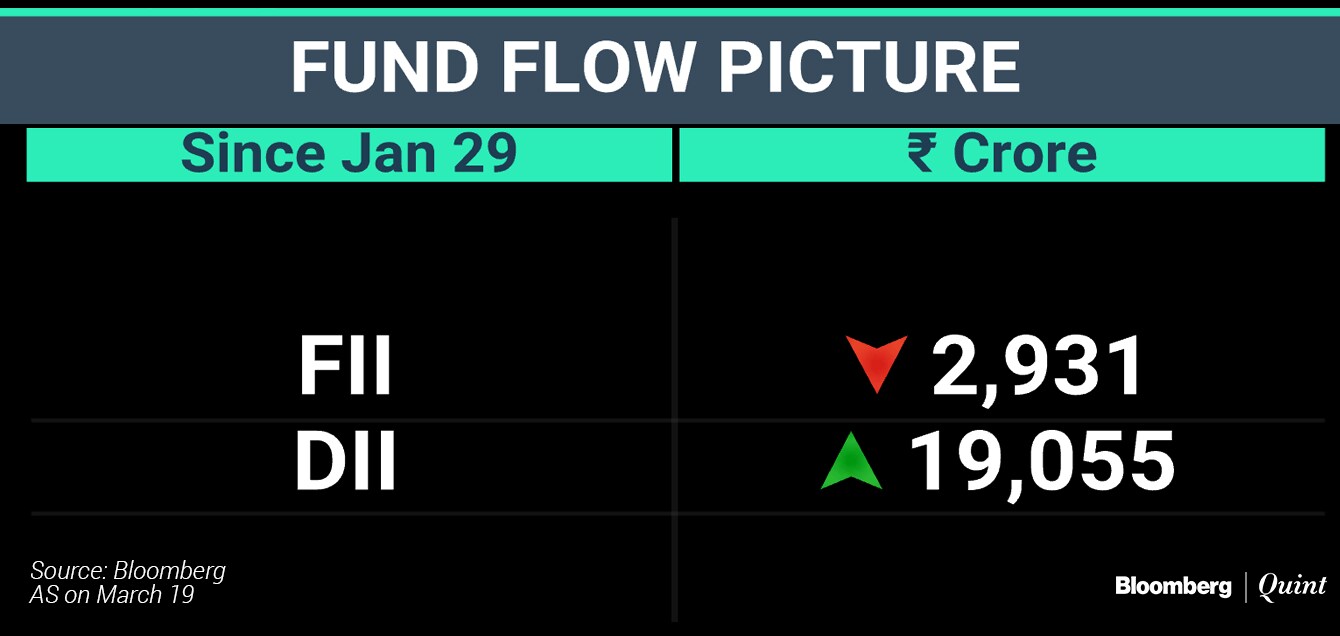Click the Bloomberg logo

1173,587
